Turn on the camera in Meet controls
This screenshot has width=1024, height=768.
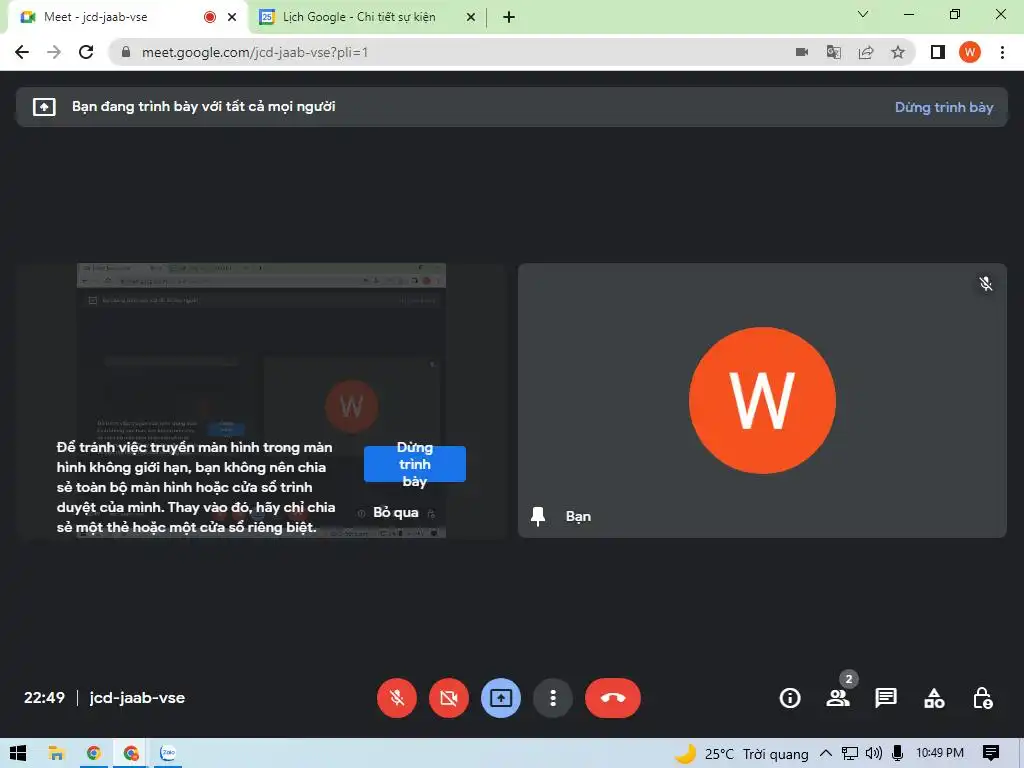click(x=449, y=698)
